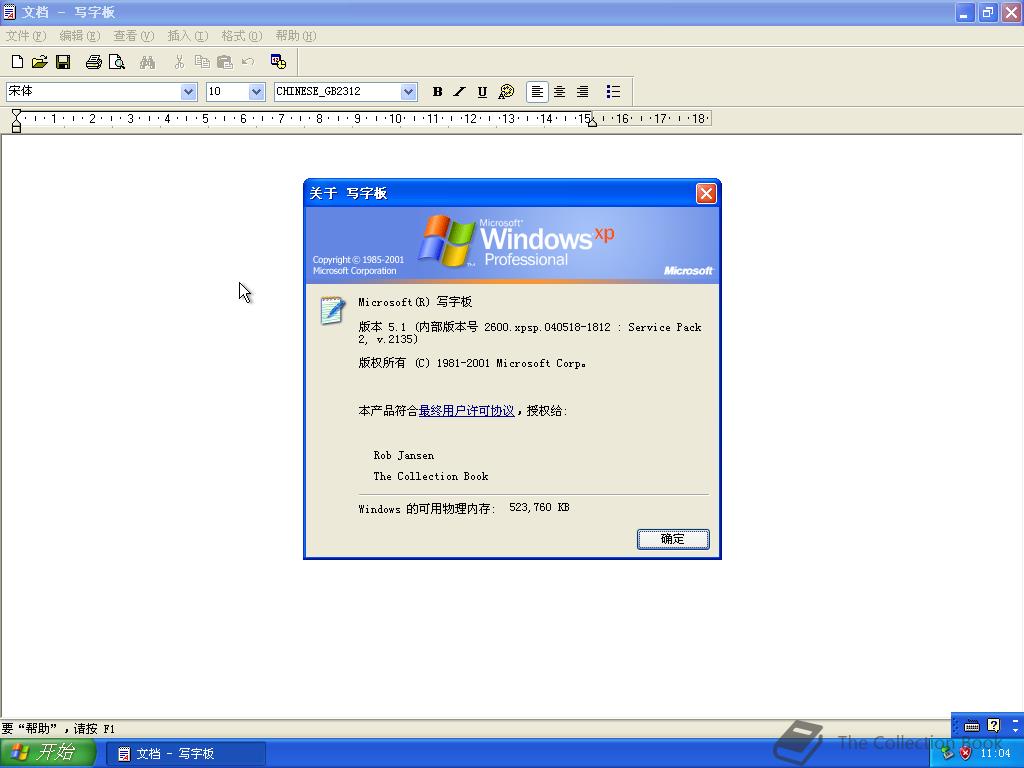This screenshot has height=768, width=1024.
Task: Close the 关于 写字板 dialog
Action: [x=706, y=193]
